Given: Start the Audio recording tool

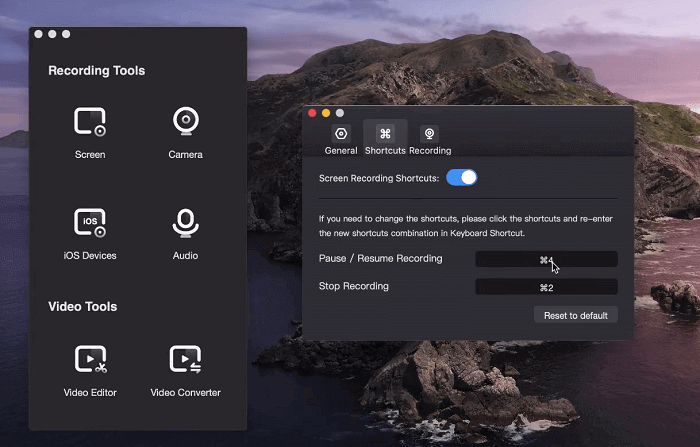Looking at the screenshot, I should [x=185, y=234].
